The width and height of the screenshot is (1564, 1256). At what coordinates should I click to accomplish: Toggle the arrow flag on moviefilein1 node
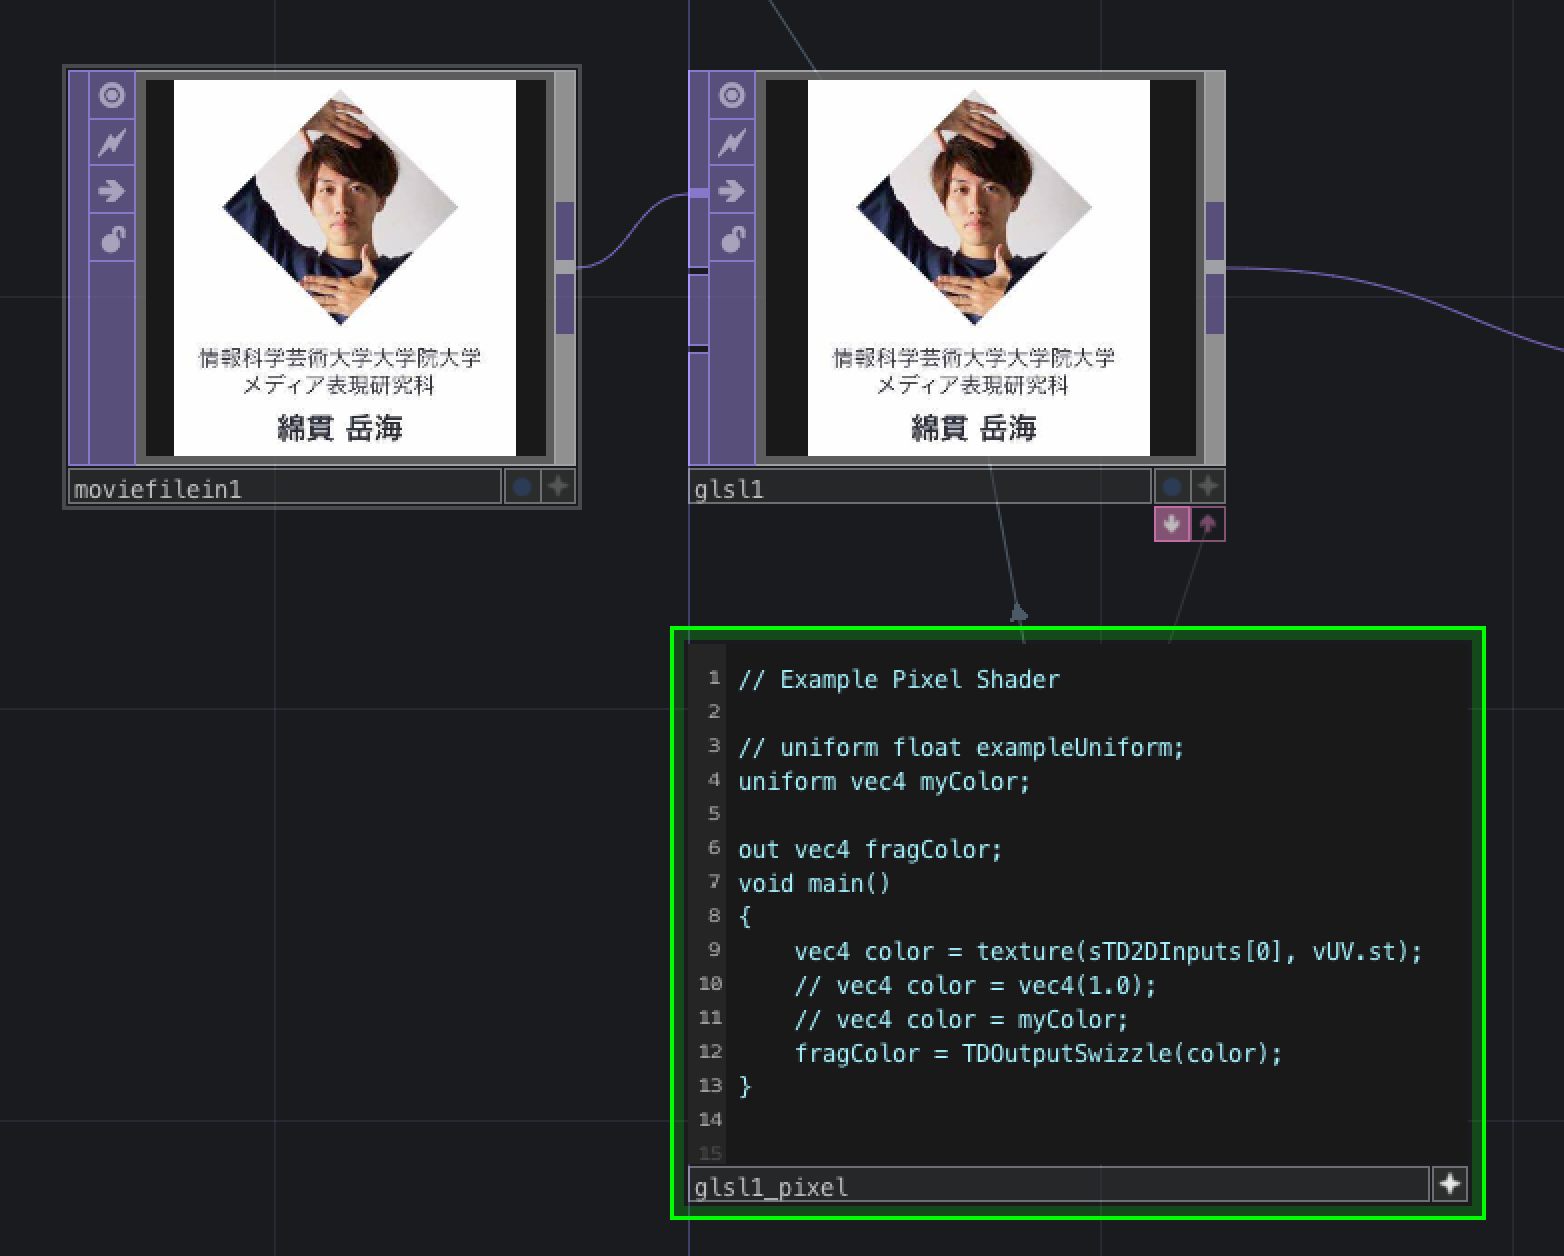111,191
